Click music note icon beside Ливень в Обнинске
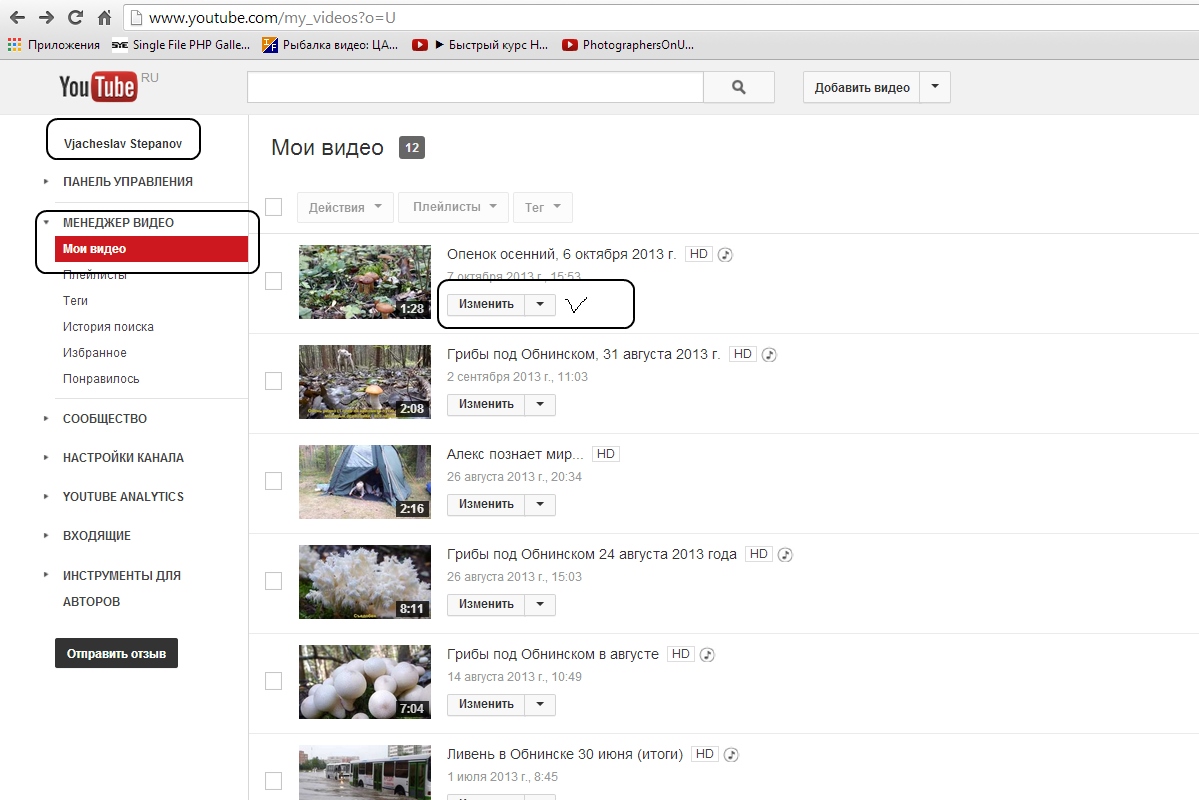This screenshot has width=1199, height=800. click(x=732, y=754)
